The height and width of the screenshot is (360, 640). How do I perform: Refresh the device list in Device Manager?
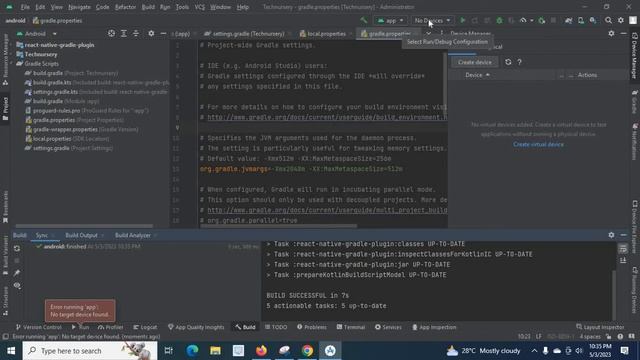(x=508, y=62)
